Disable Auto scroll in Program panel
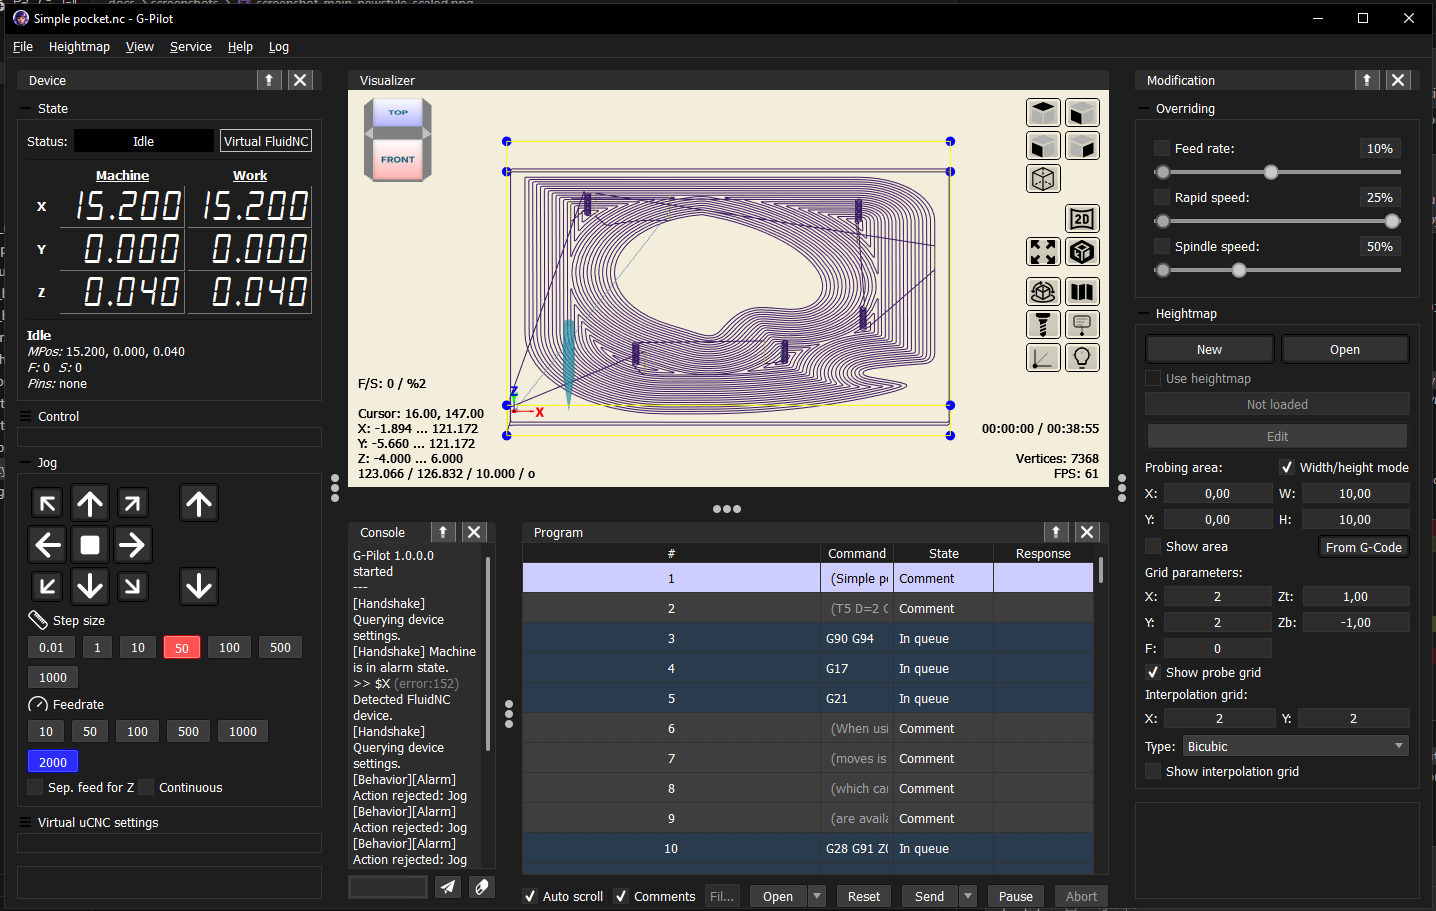 (529, 896)
